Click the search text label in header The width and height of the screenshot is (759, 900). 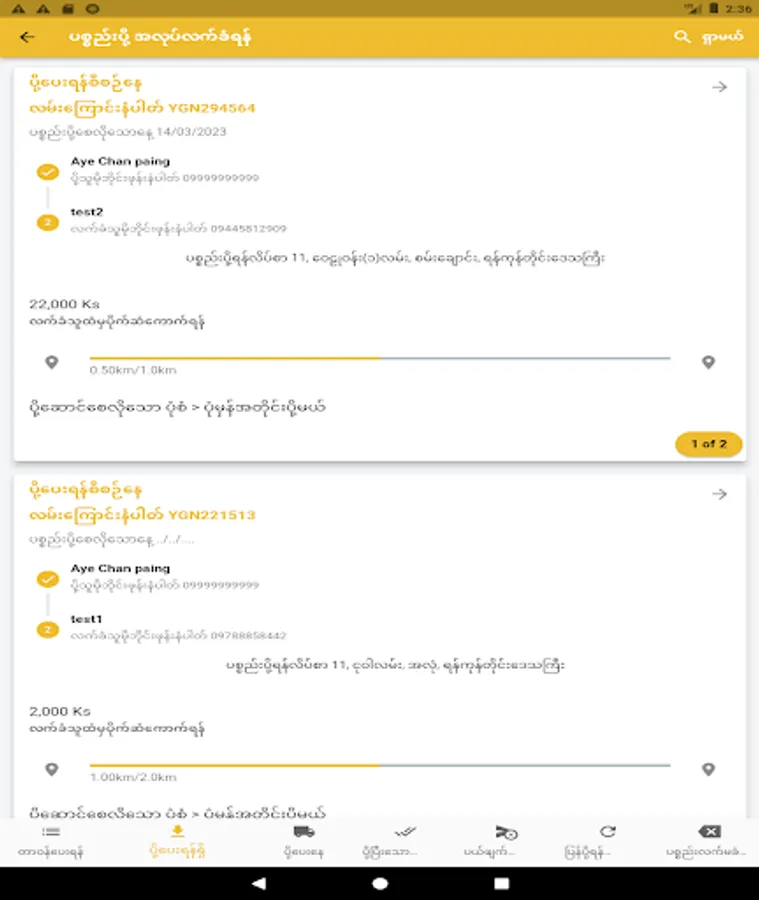pos(722,37)
